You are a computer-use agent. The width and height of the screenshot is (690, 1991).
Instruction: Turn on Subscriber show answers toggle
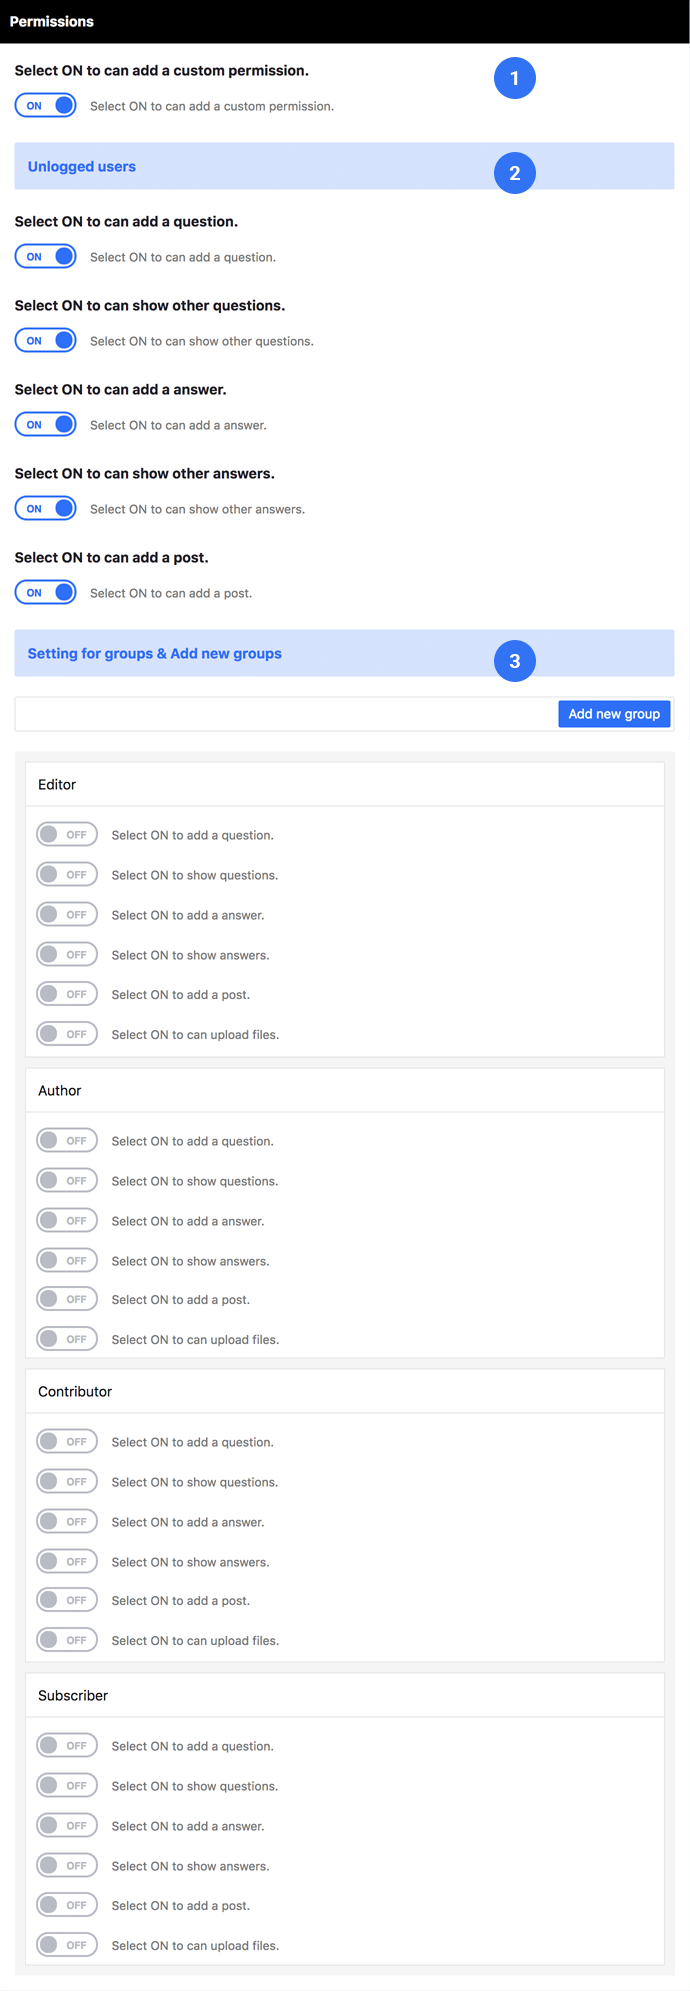tap(67, 1865)
